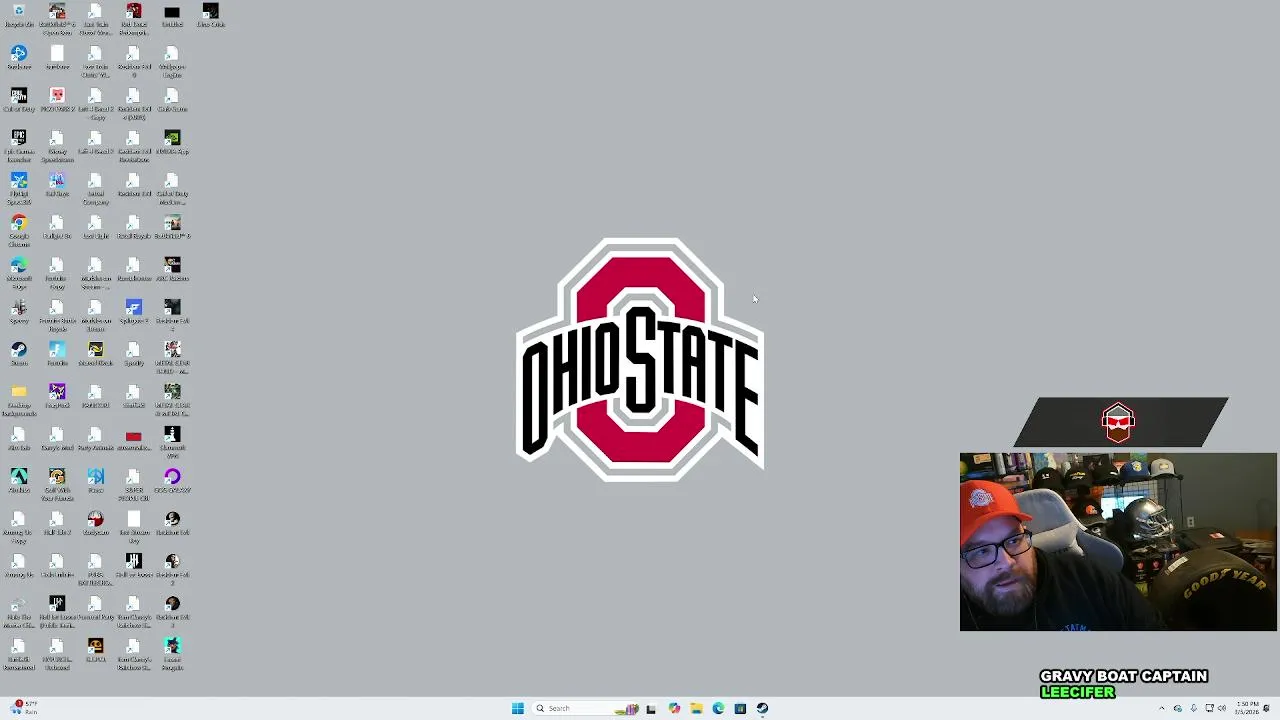Select the Call of Duty icon with the black logo
Screen dimensions: 1280x720
tap(19, 100)
